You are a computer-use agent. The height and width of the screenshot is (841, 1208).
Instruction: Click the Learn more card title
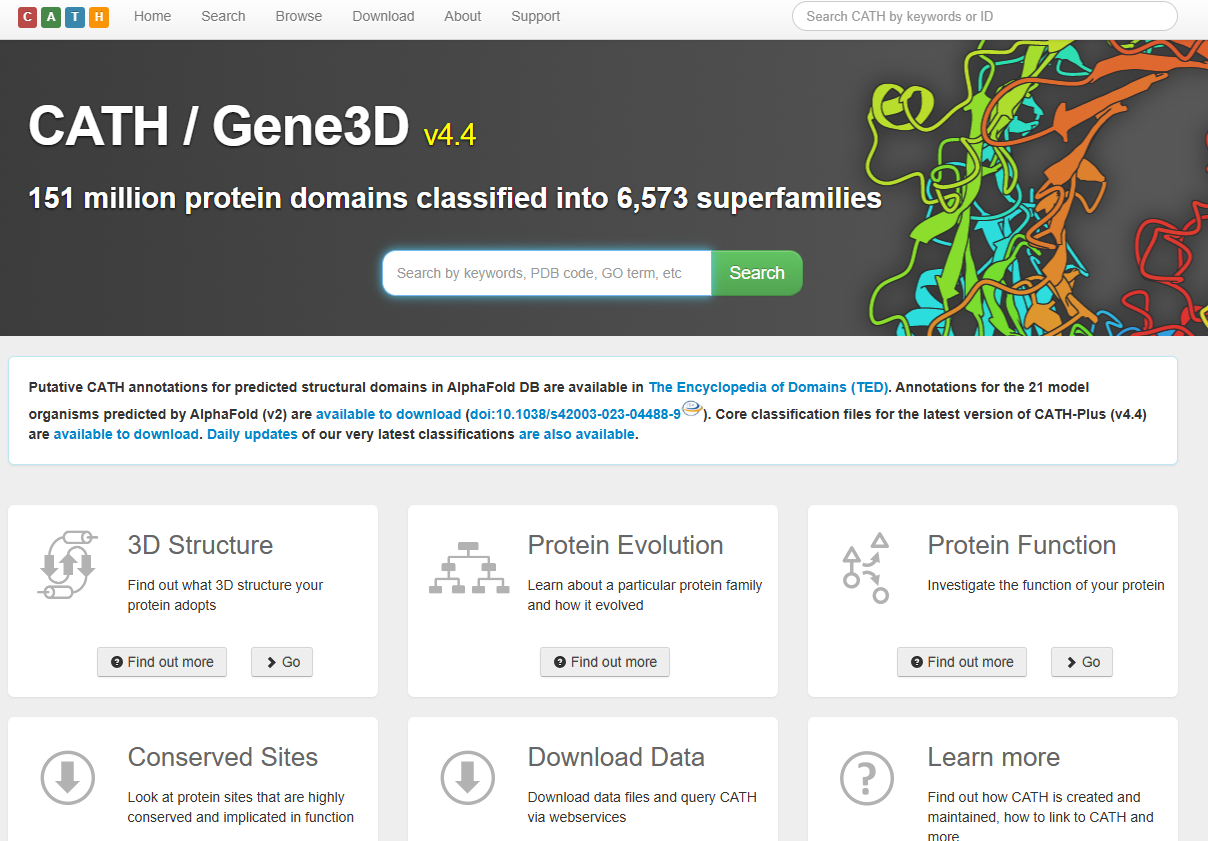[x=994, y=757]
